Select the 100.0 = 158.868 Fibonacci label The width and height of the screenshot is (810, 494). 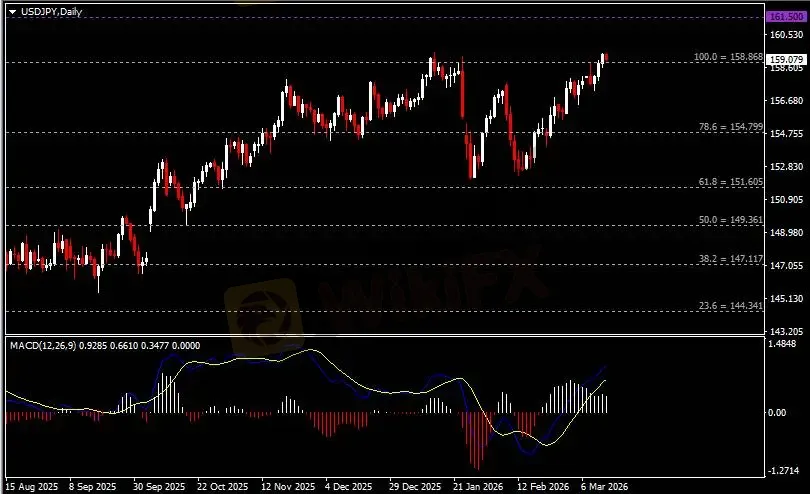pyautogui.click(x=728, y=57)
